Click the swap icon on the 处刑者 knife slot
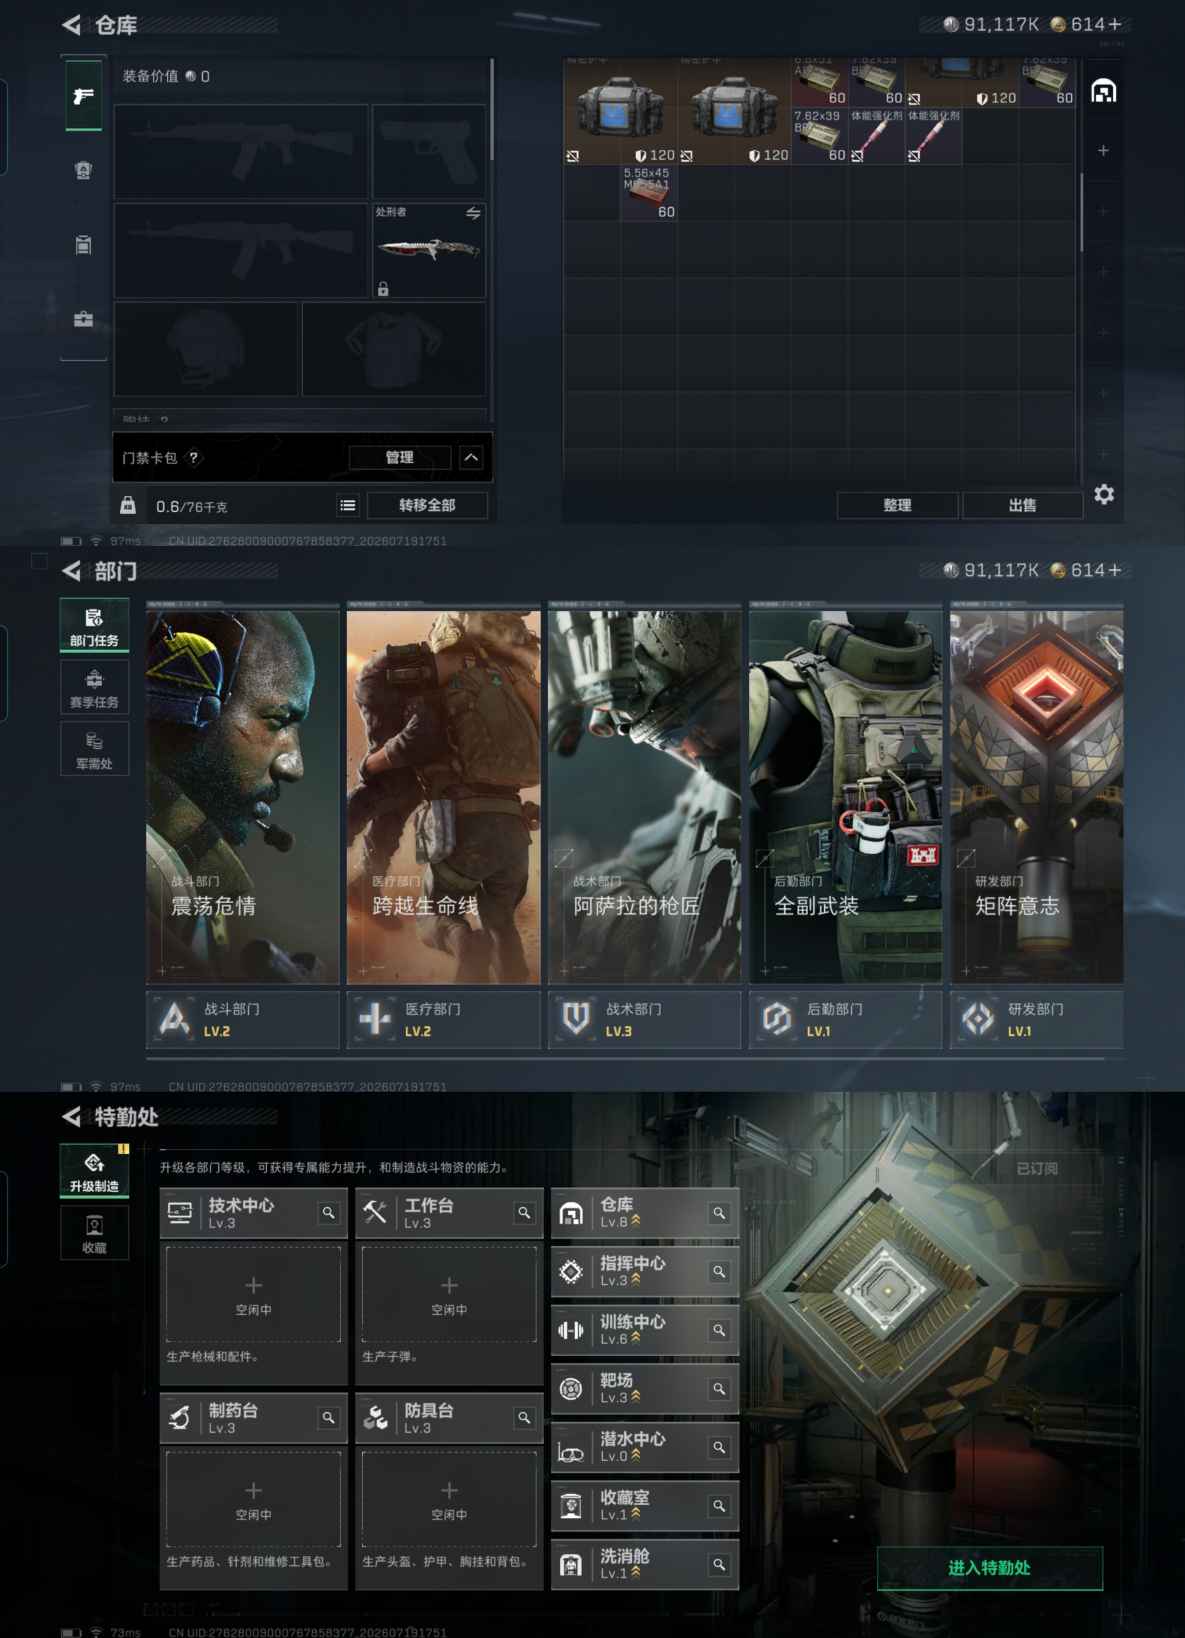This screenshot has width=1185, height=1638. click(473, 213)
